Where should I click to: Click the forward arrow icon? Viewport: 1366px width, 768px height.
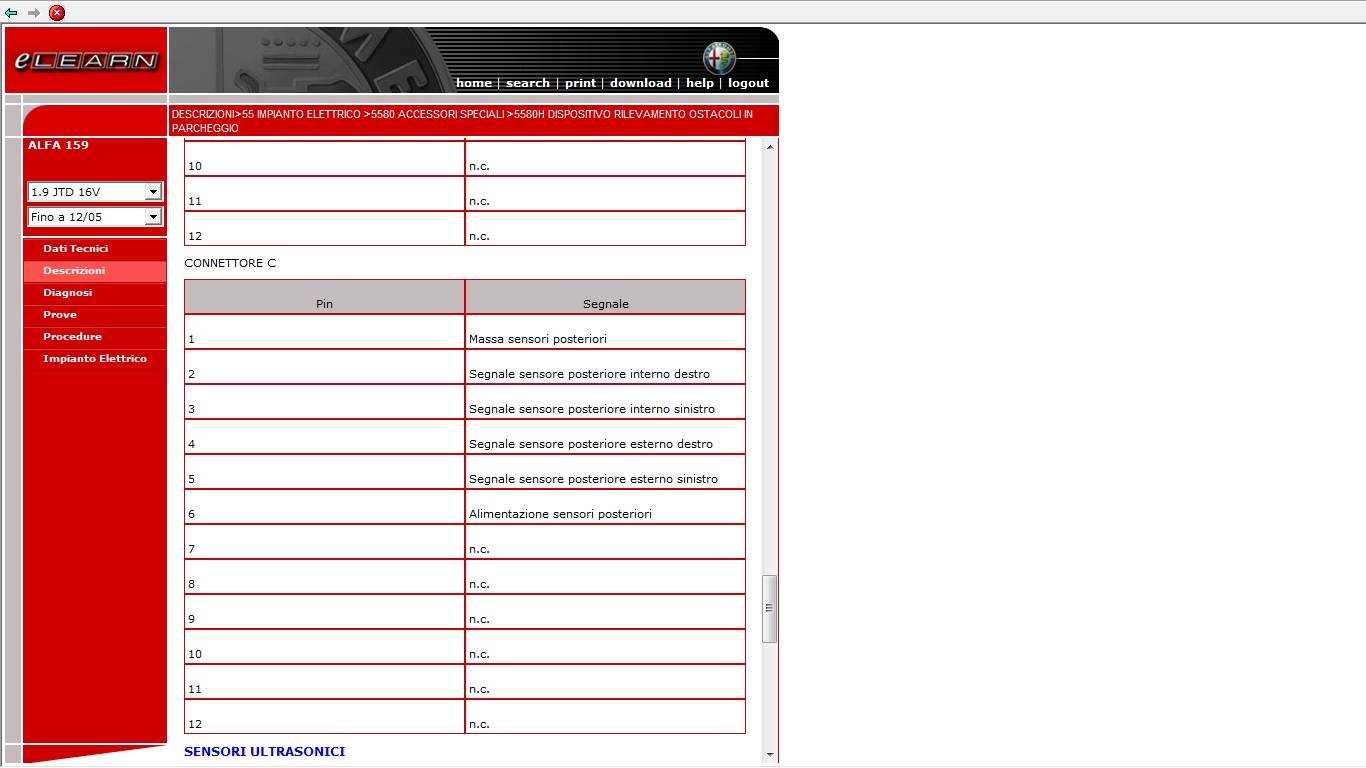coord(34,13)
